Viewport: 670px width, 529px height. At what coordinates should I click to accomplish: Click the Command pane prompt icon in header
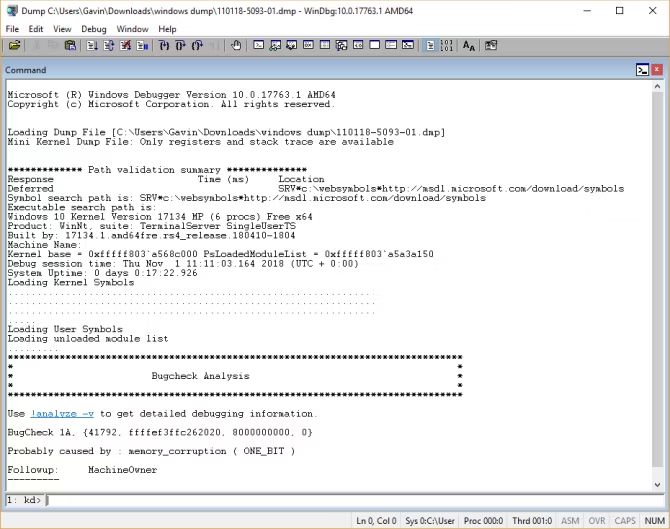coord(643,70)
